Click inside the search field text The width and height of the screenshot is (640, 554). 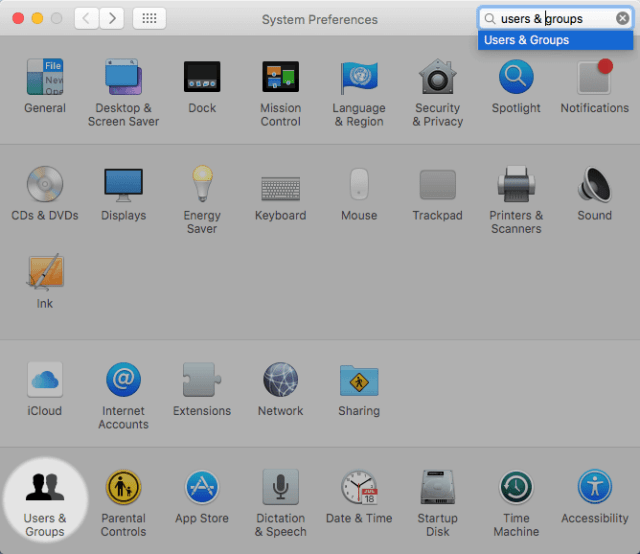click(x=542, y=19)
